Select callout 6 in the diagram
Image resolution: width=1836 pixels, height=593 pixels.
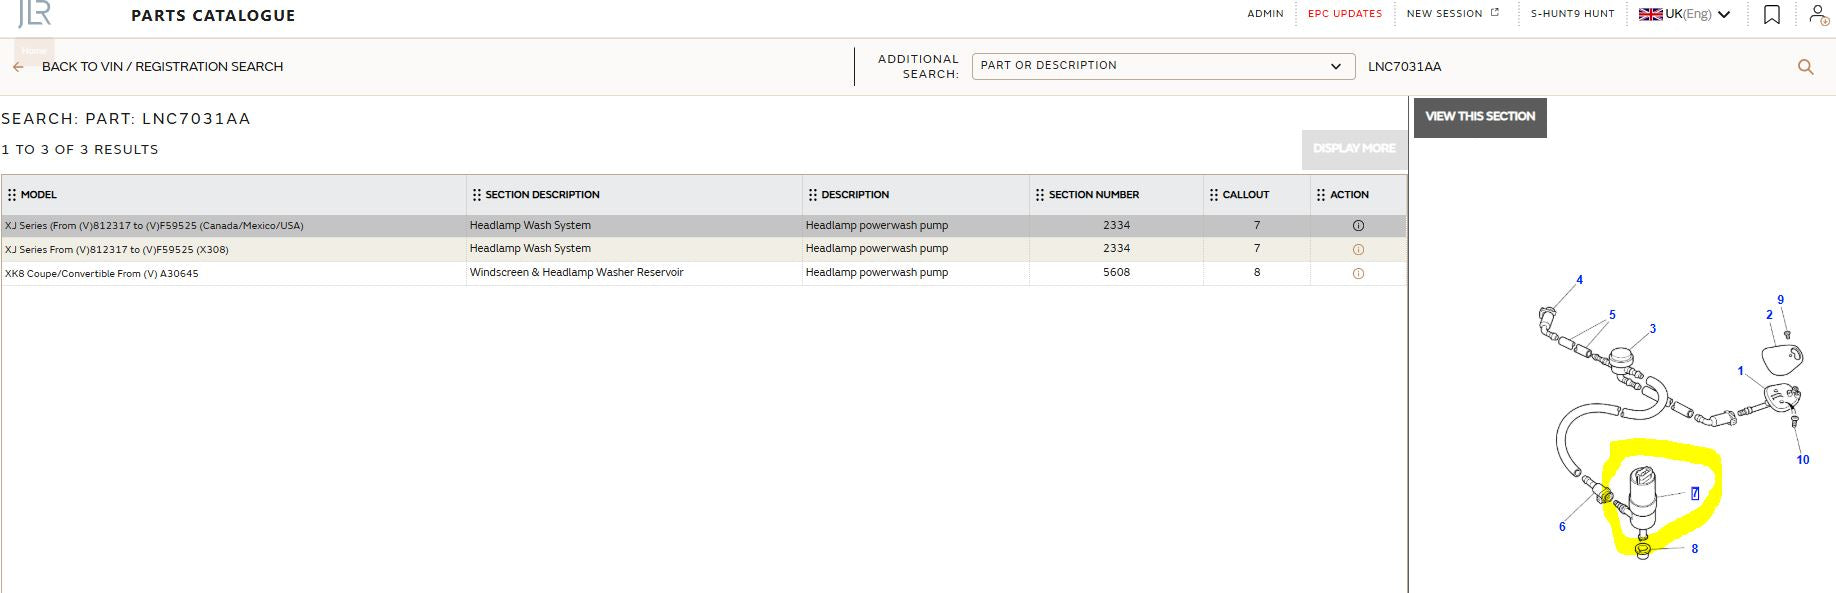(1562, 527)
